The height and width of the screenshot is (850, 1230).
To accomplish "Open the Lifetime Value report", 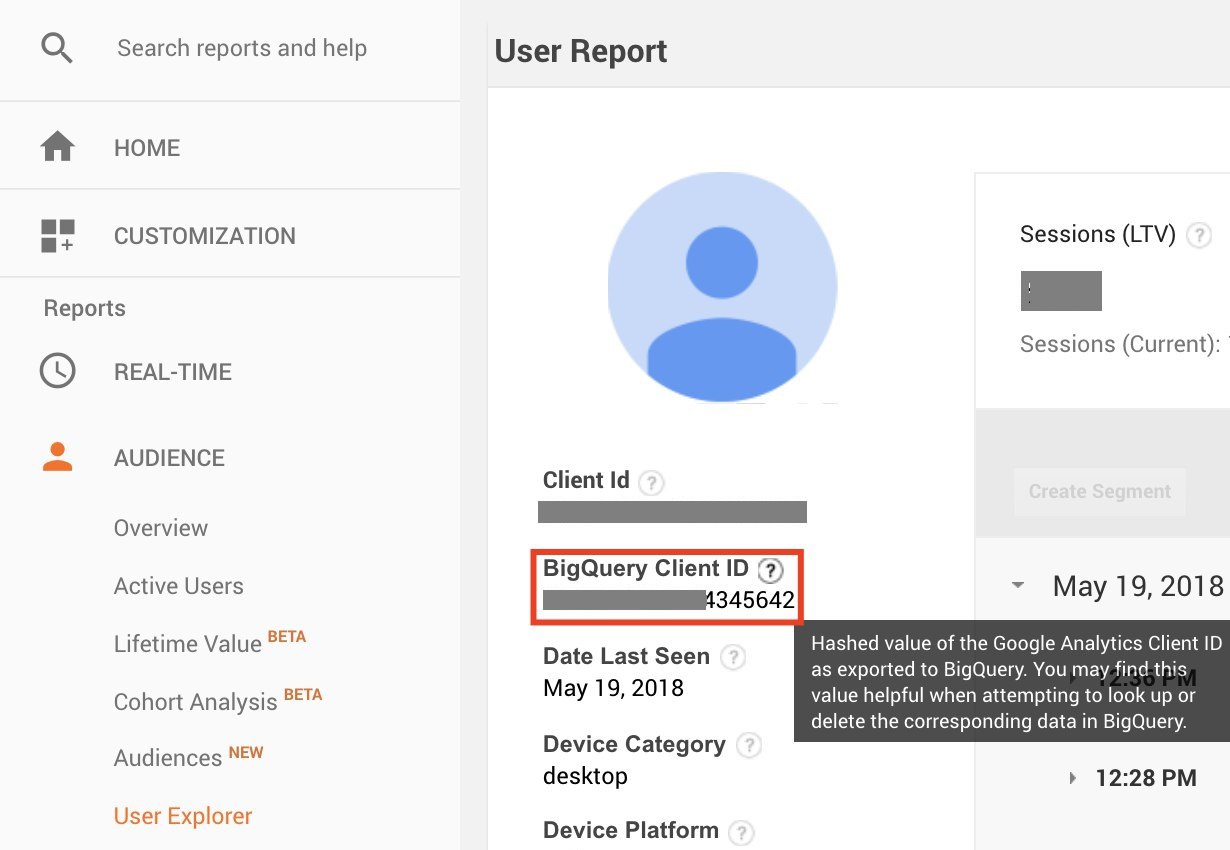I will click(x=188, y=644).
